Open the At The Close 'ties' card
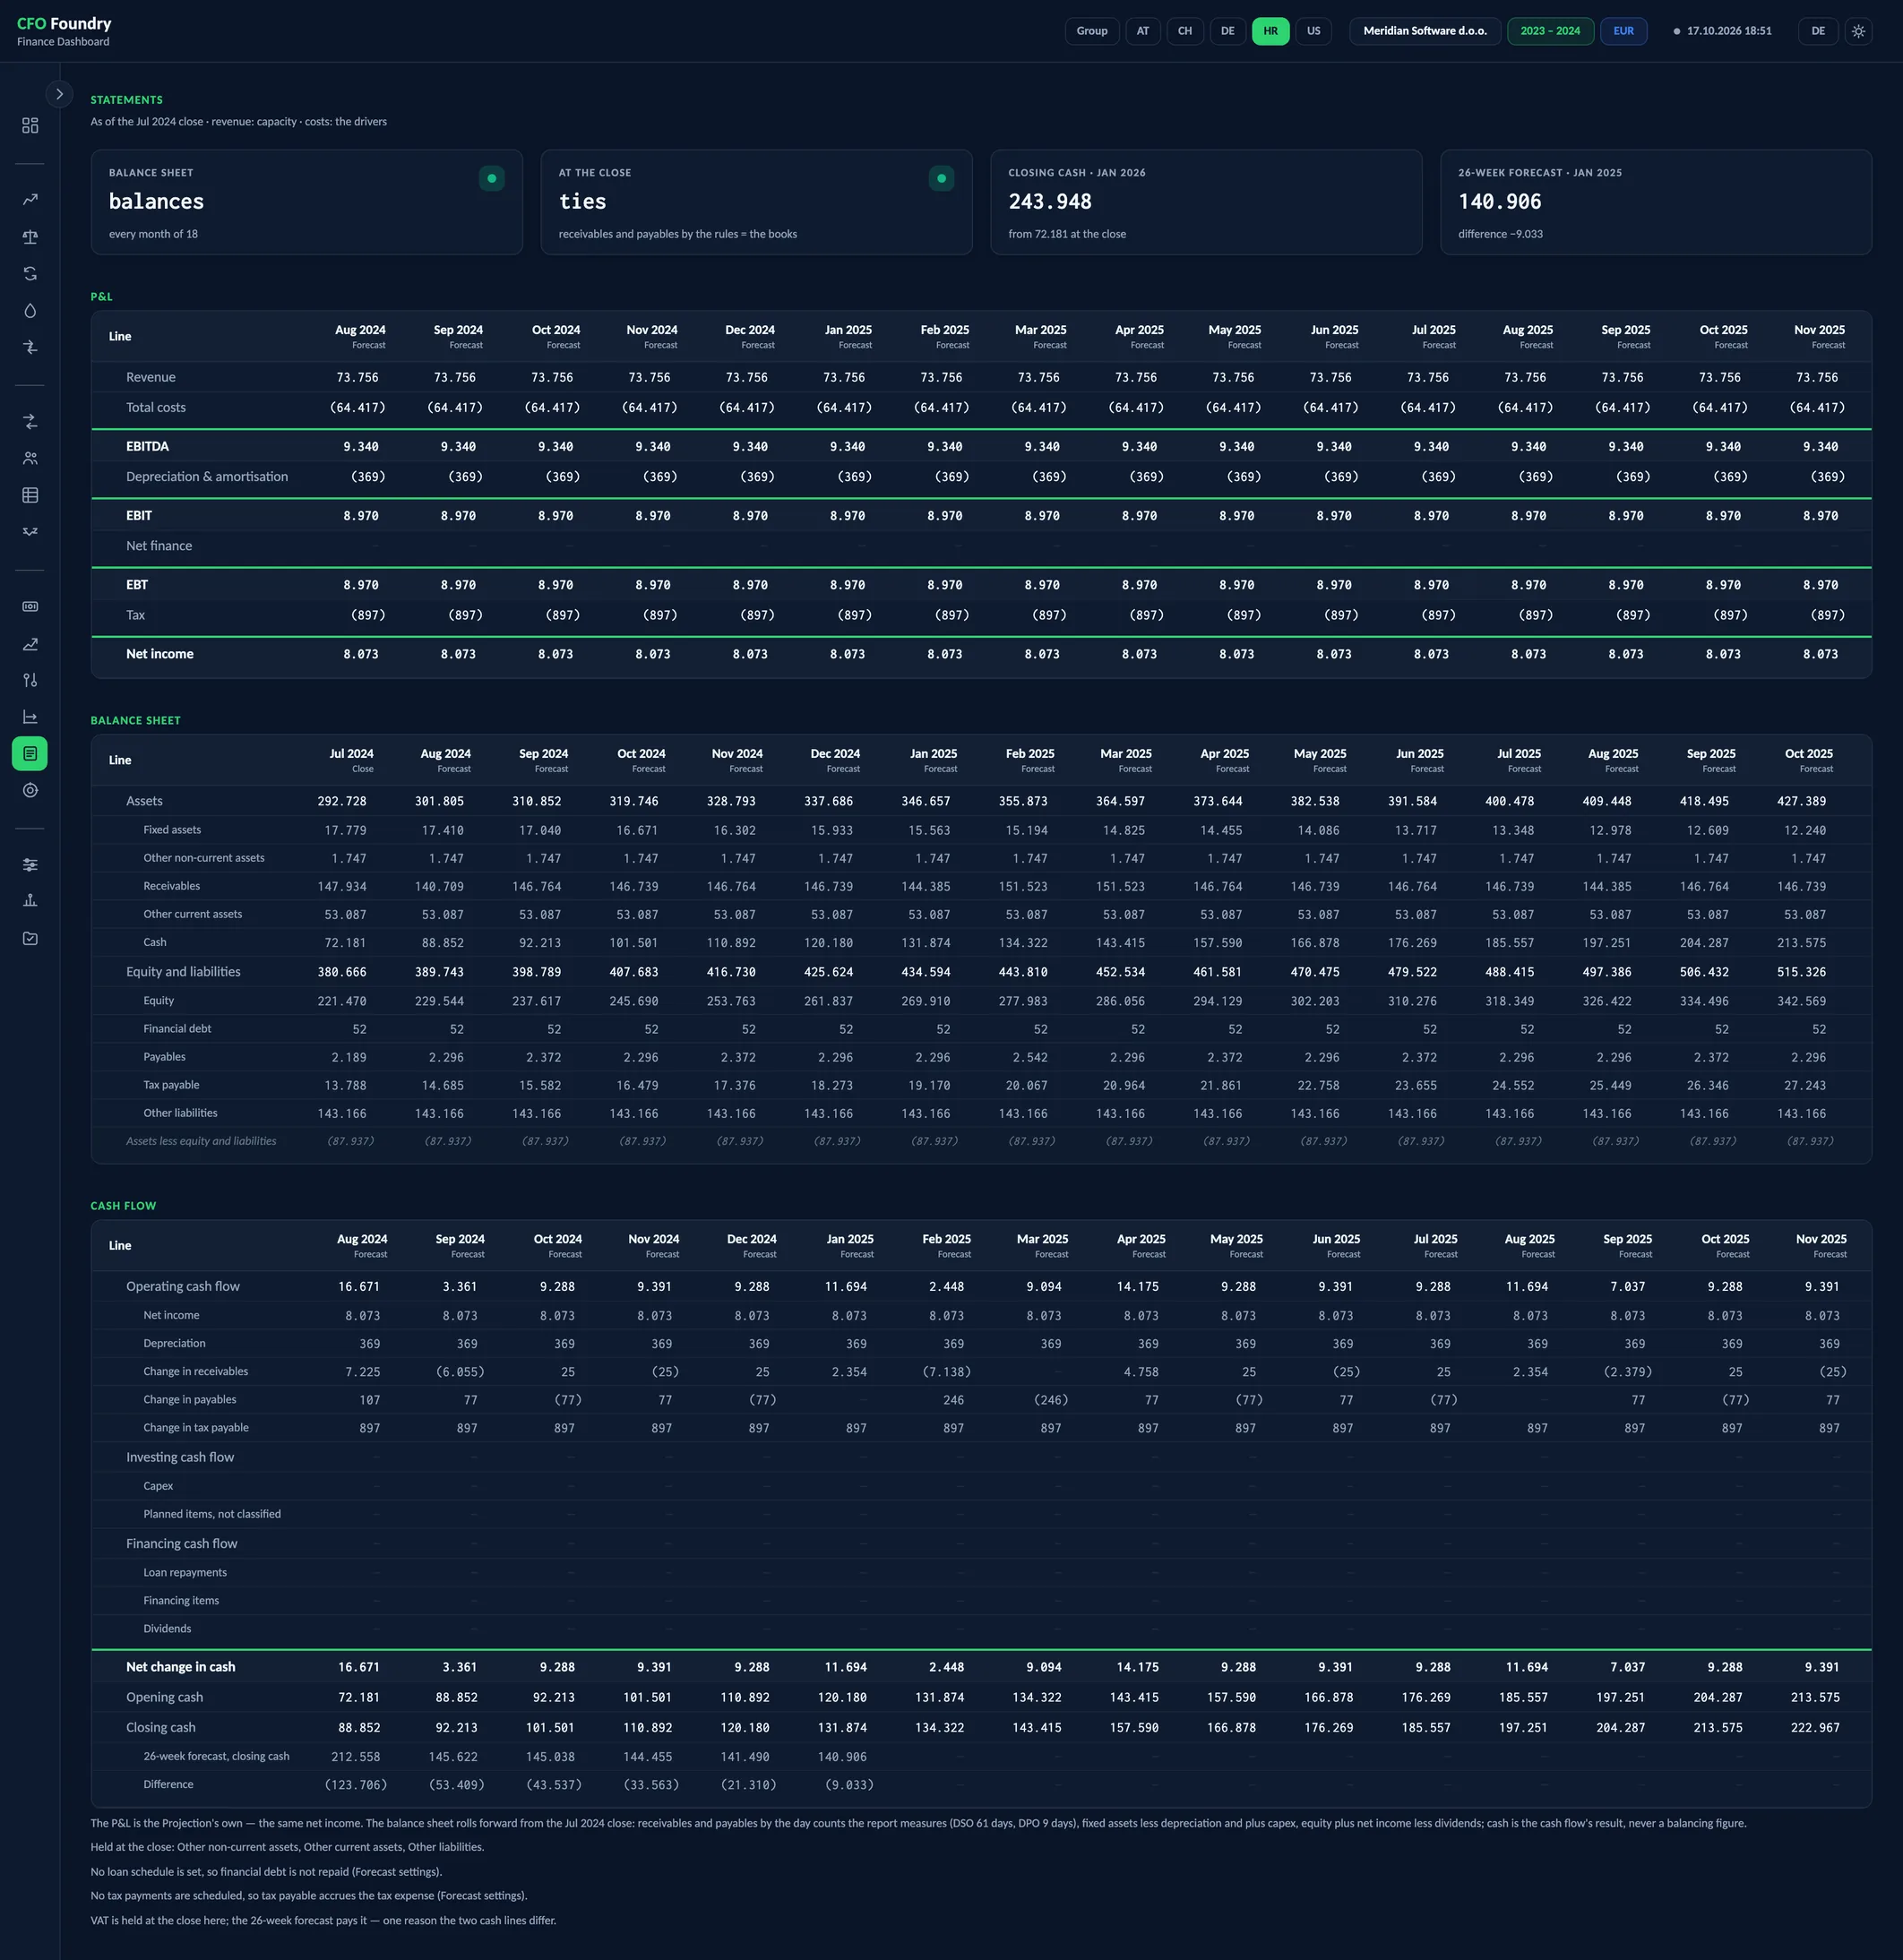The image size is (1903, 1960). [756, 202]
